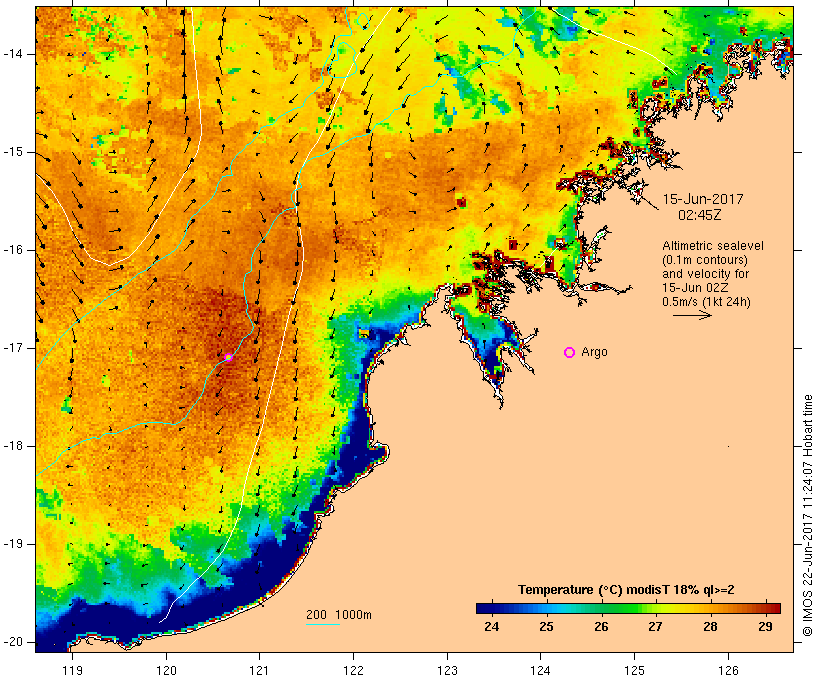This screenshot has height=680, width=820.
Task: Click the date text '15-Jun-2017'
Action: click(x=703, y=199)
